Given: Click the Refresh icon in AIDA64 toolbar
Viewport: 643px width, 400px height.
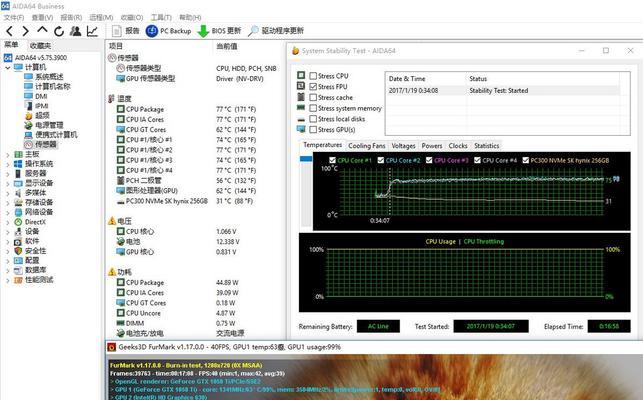Looking at the screenshot, I should (59, 31).
